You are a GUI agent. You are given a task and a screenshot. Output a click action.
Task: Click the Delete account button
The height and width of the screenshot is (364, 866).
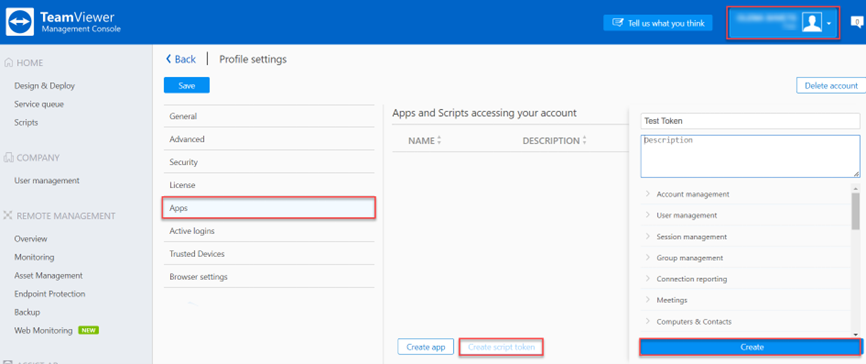[831, 86]
